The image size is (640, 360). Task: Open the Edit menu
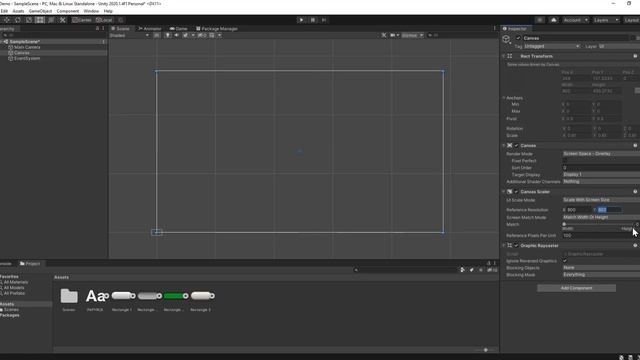point(4,11)
